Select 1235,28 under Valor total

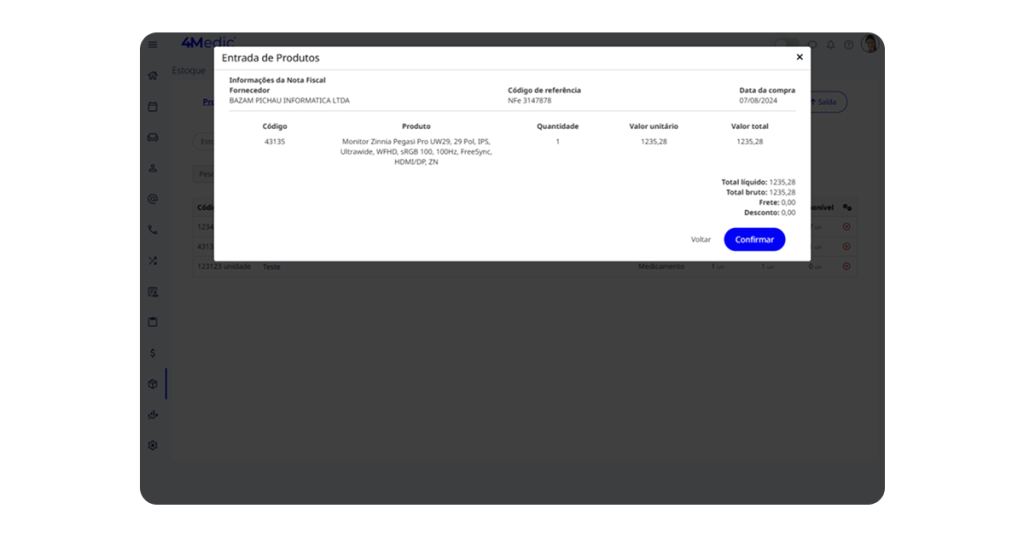point(750,142)
